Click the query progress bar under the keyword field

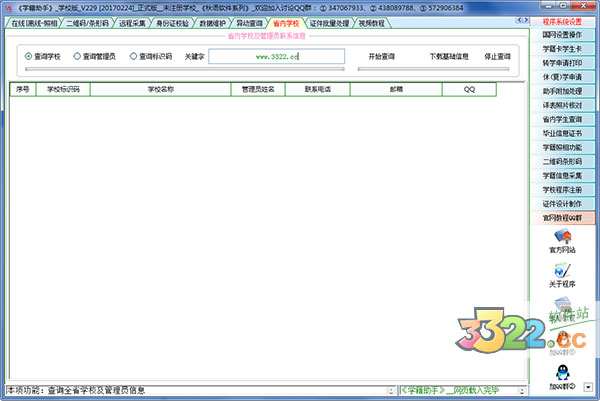185,69
